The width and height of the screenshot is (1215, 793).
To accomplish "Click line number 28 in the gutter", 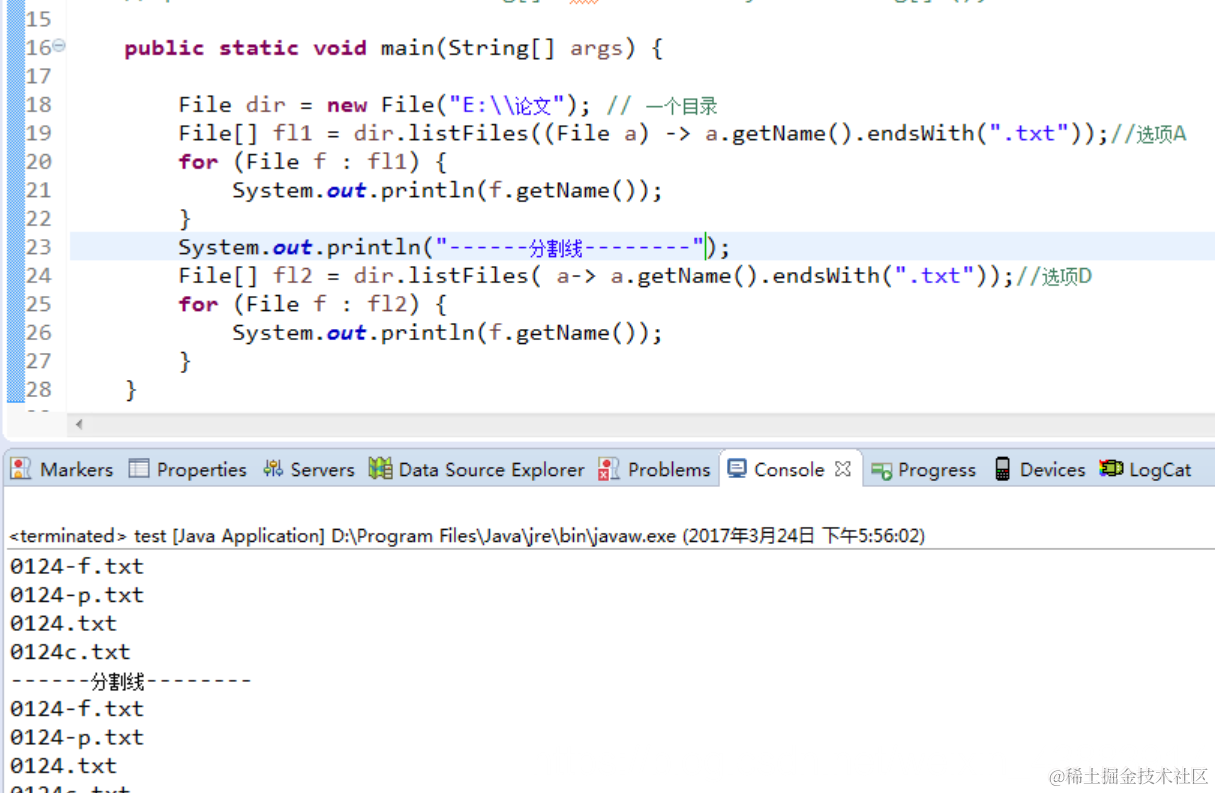I will 38,389.
